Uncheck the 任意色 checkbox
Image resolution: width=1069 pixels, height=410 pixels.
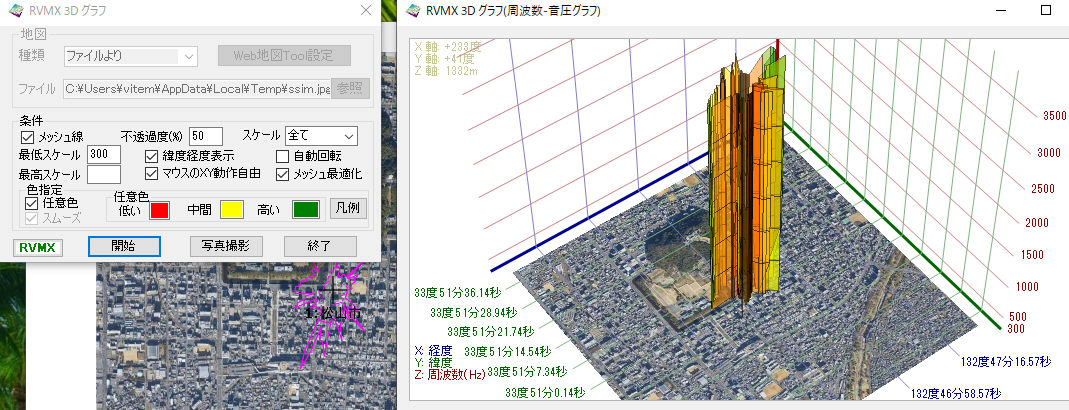point(32,203)
